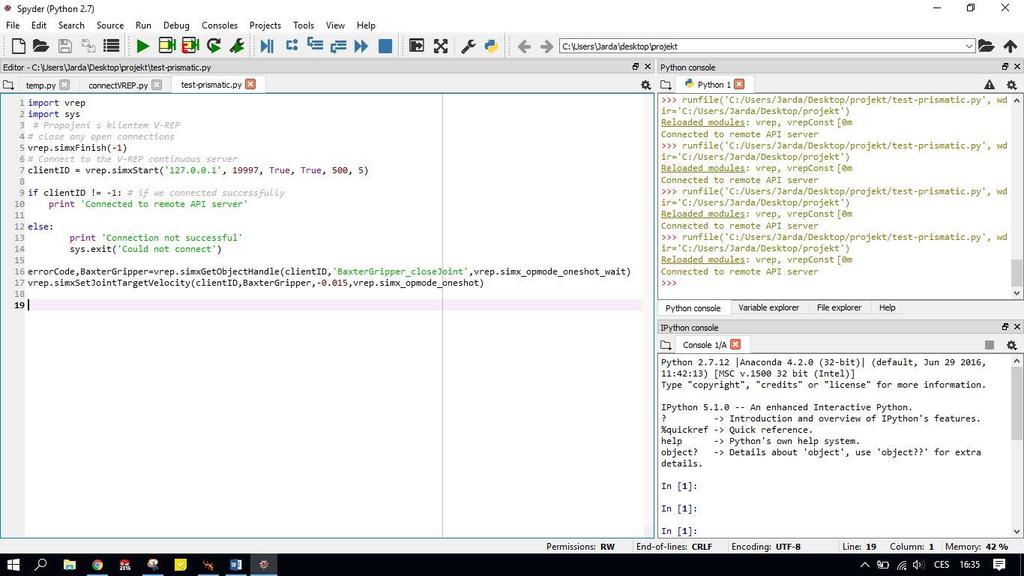Screen dimensions: 1024x576
Task: Click Python console vertical scrollbar thumb
Action: 1016,272
